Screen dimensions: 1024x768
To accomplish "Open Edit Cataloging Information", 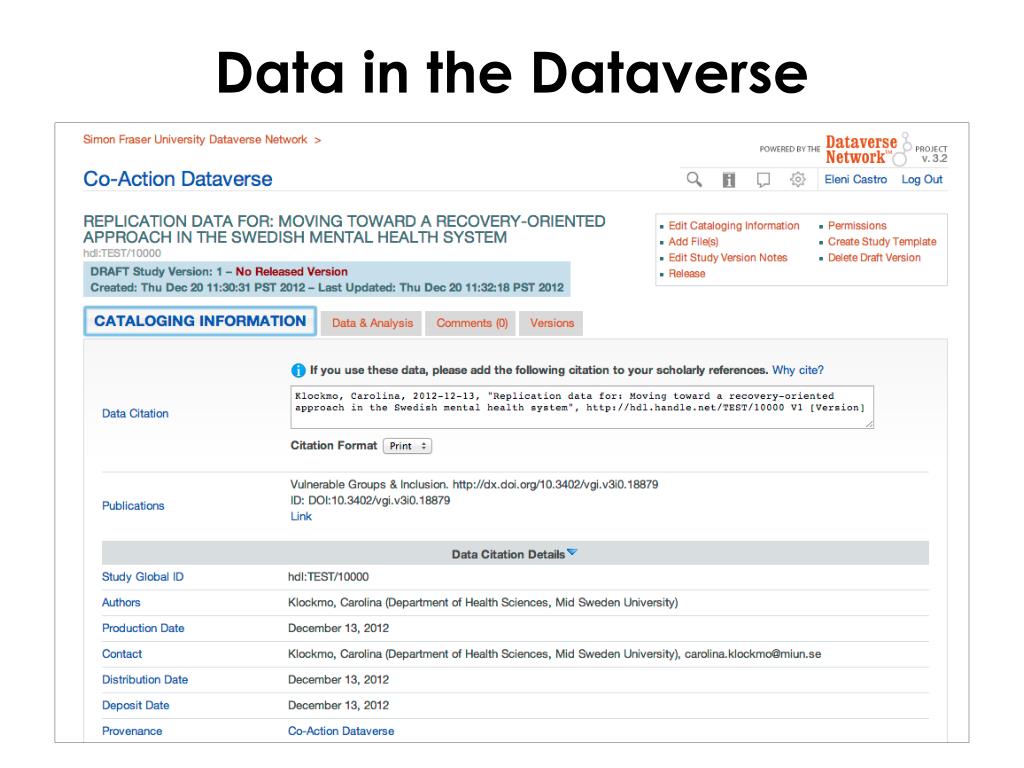I will click(x=733, y=226).
